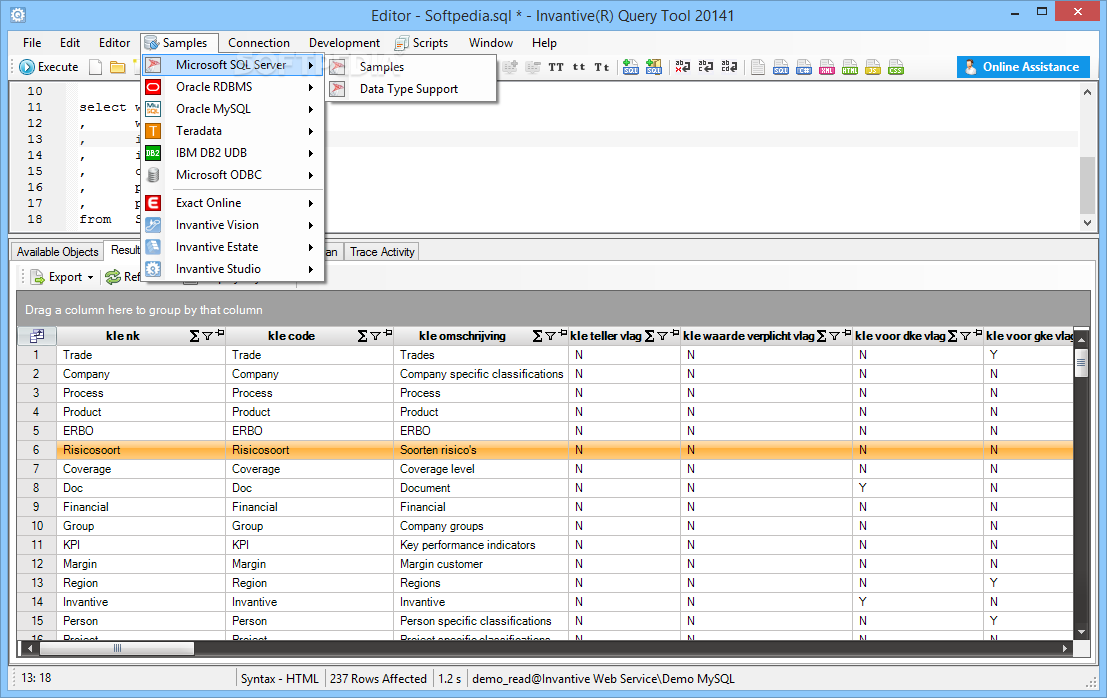The width and height of the screenshot is (1107, 698).
Task: Switch syntax highlighting to SQL icon
Action: coord(781,67)
